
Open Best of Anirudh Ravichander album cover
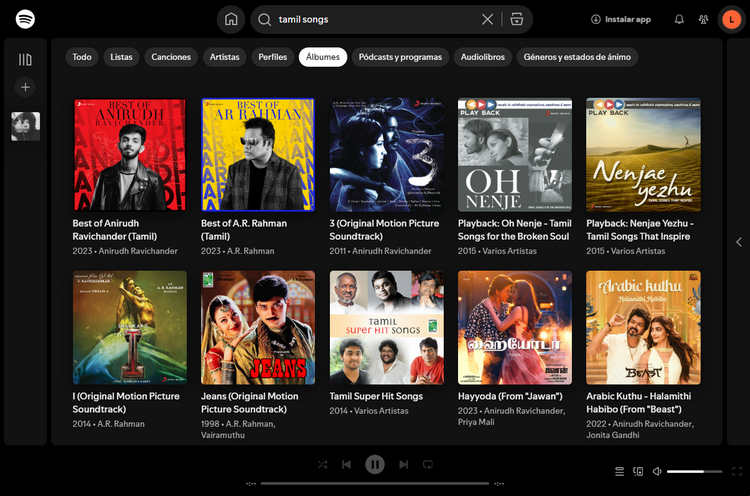point(130,155)
